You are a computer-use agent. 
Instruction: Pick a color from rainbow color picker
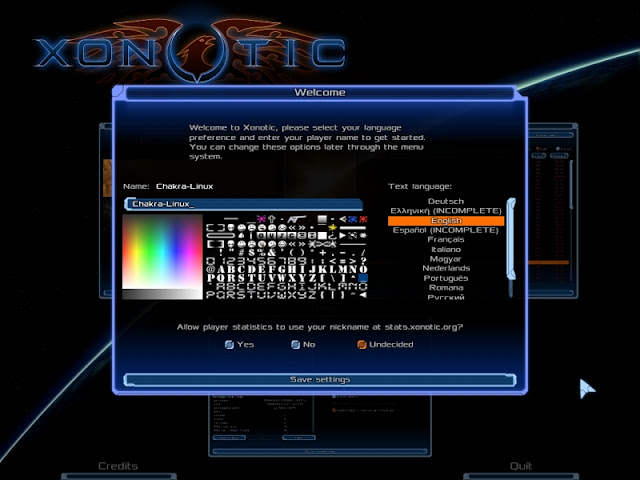[x=162, y=251]
